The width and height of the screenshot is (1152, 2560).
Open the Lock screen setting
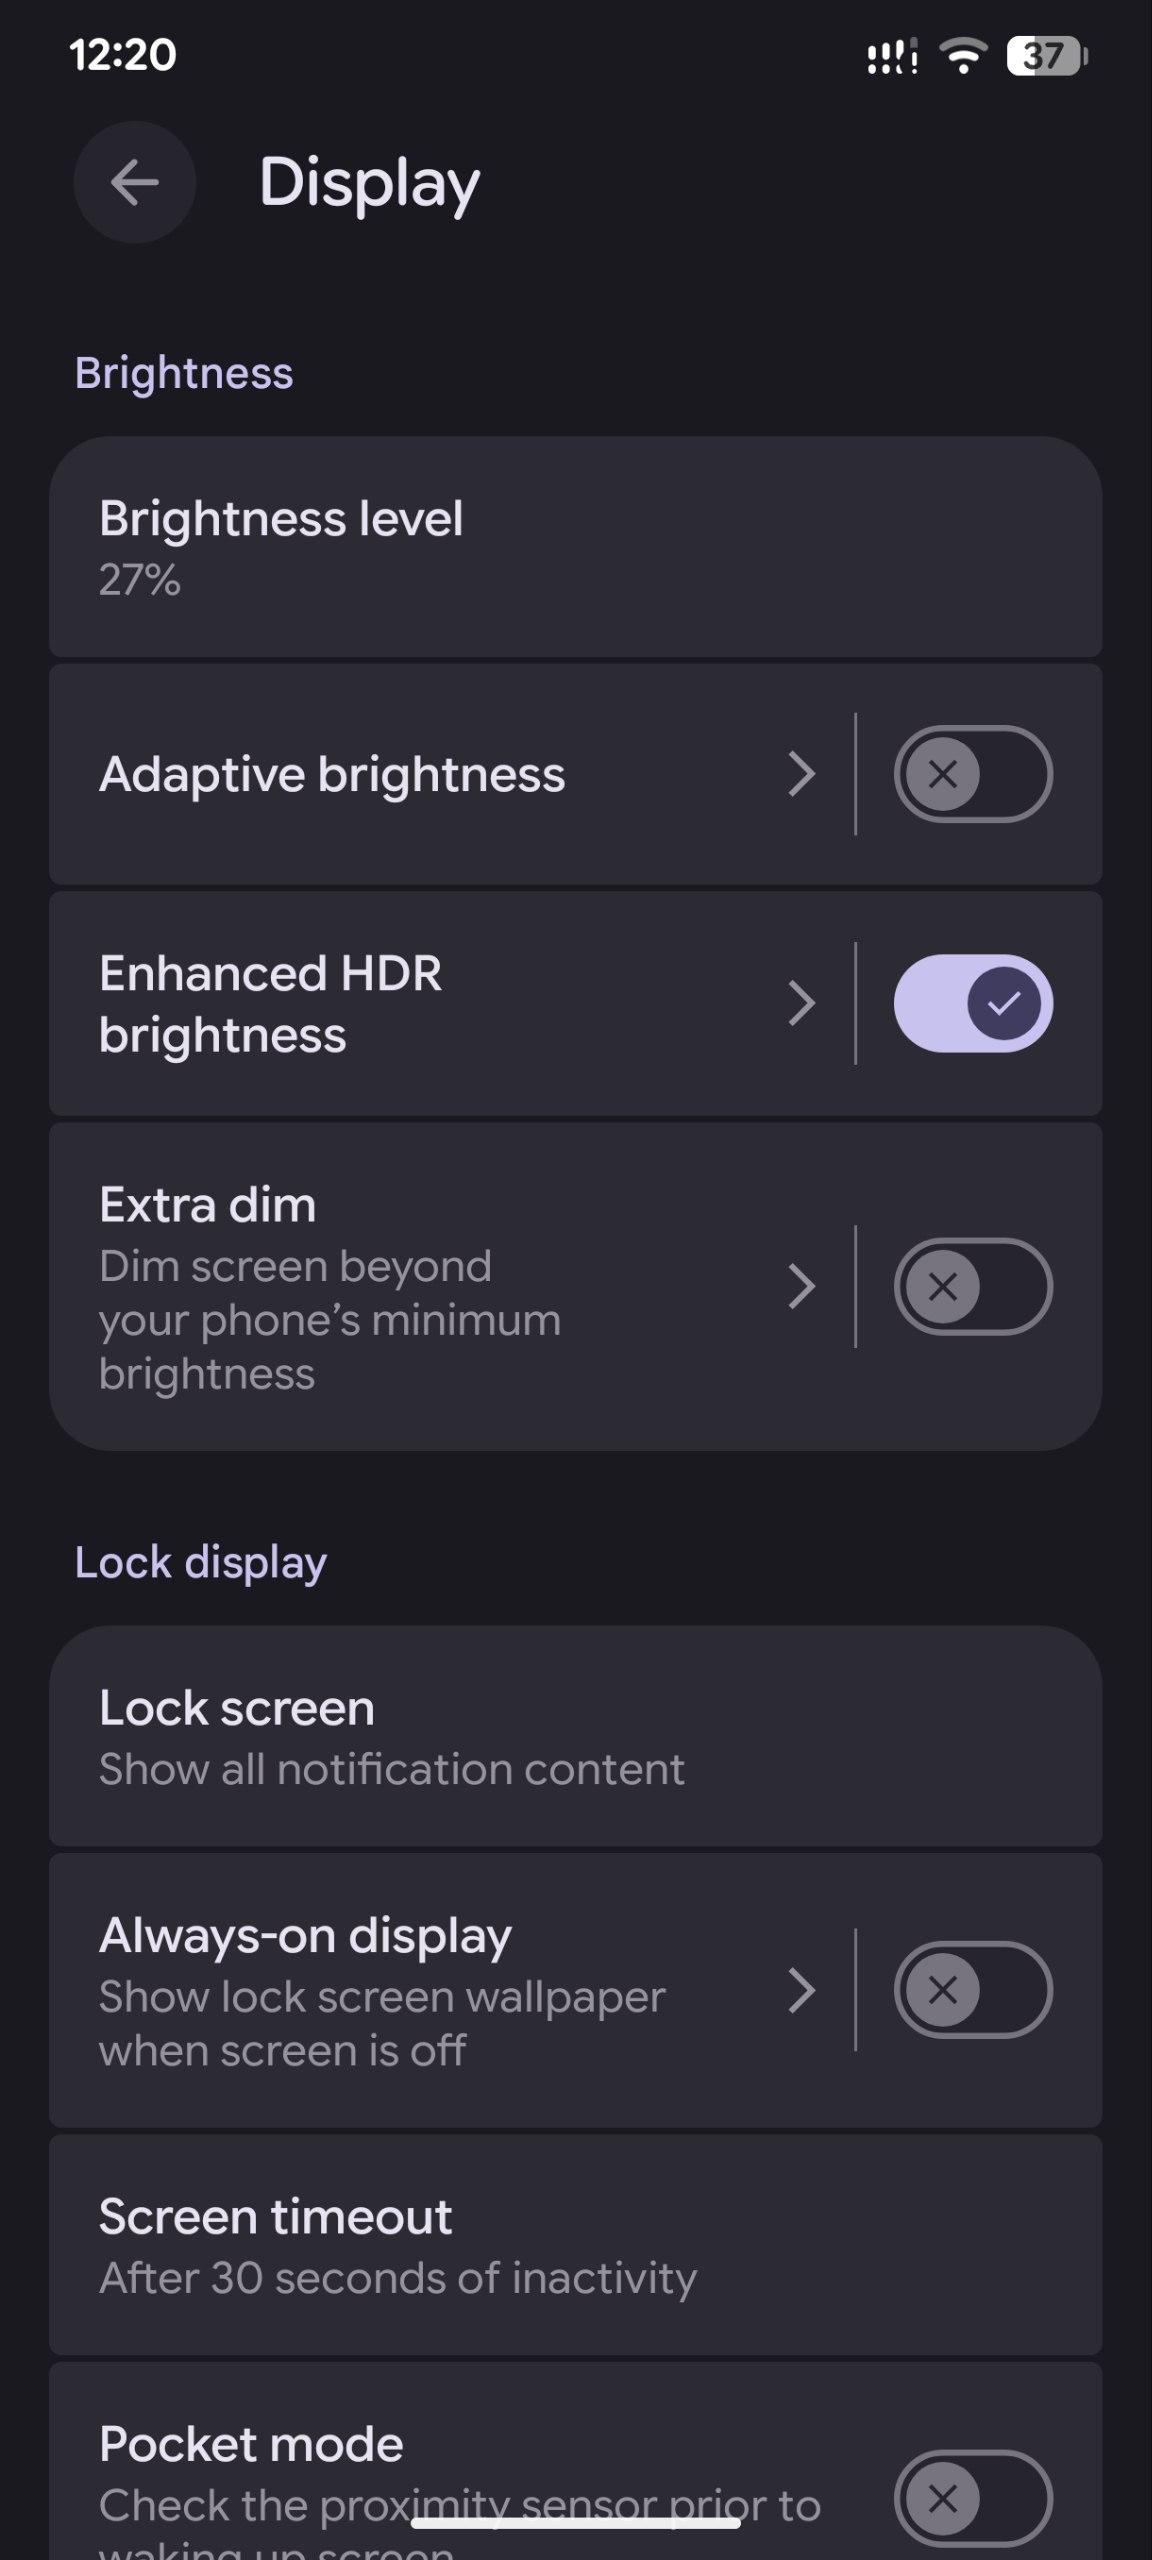(575, 1737)
